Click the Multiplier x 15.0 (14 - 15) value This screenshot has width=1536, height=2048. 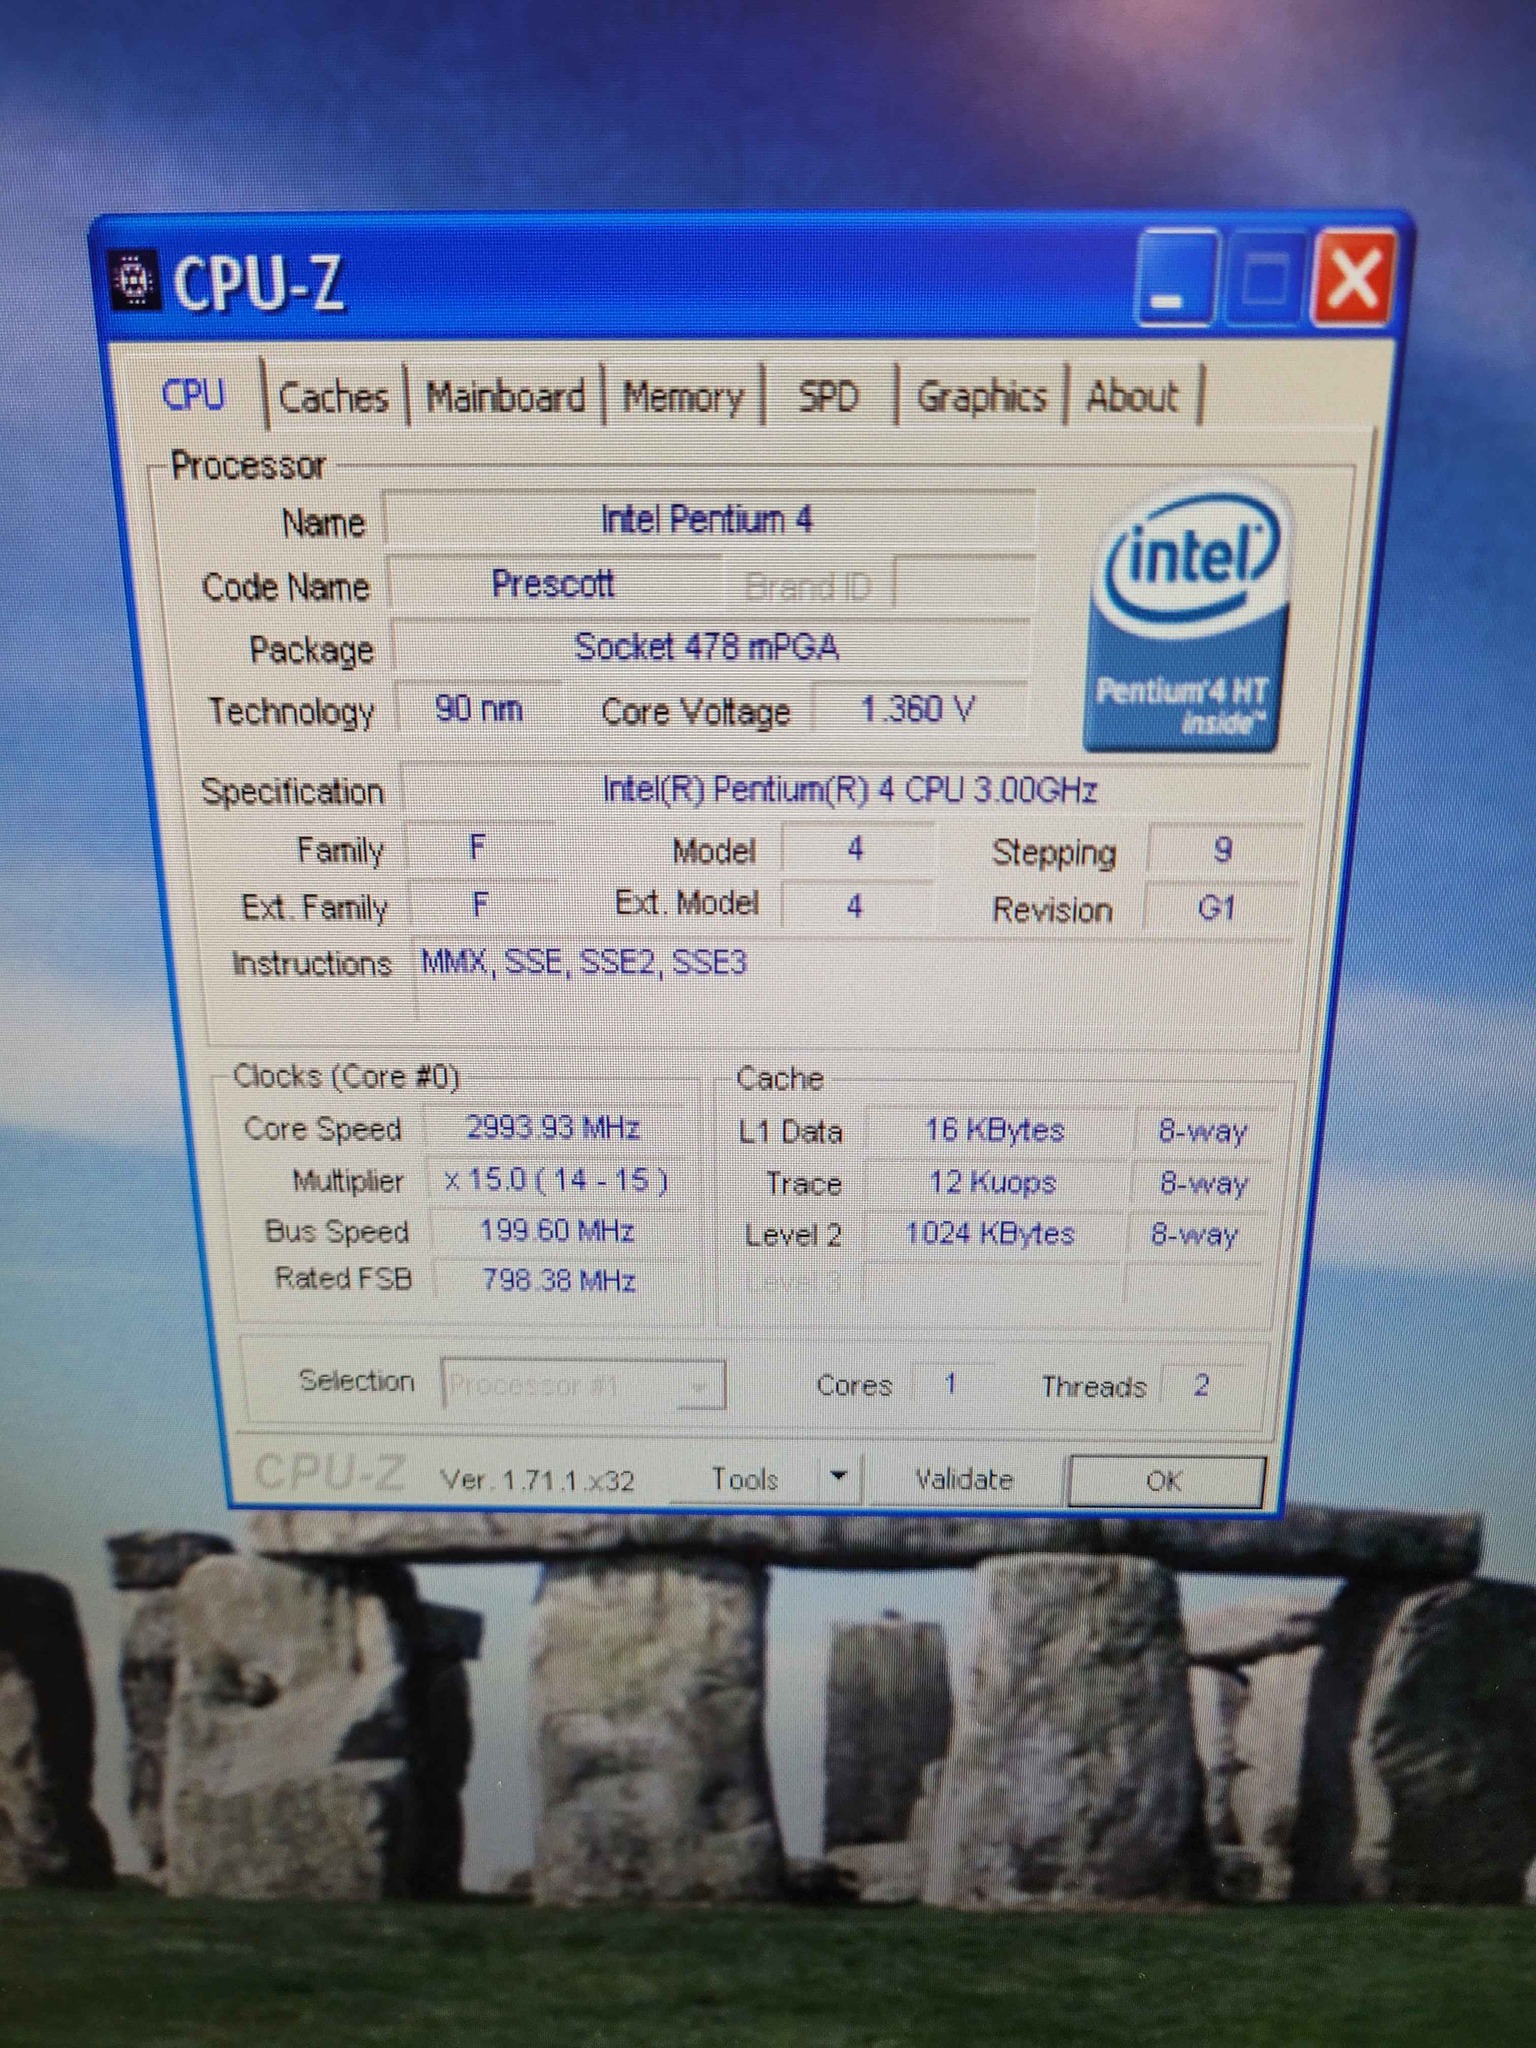click(x=556, y=1180)
